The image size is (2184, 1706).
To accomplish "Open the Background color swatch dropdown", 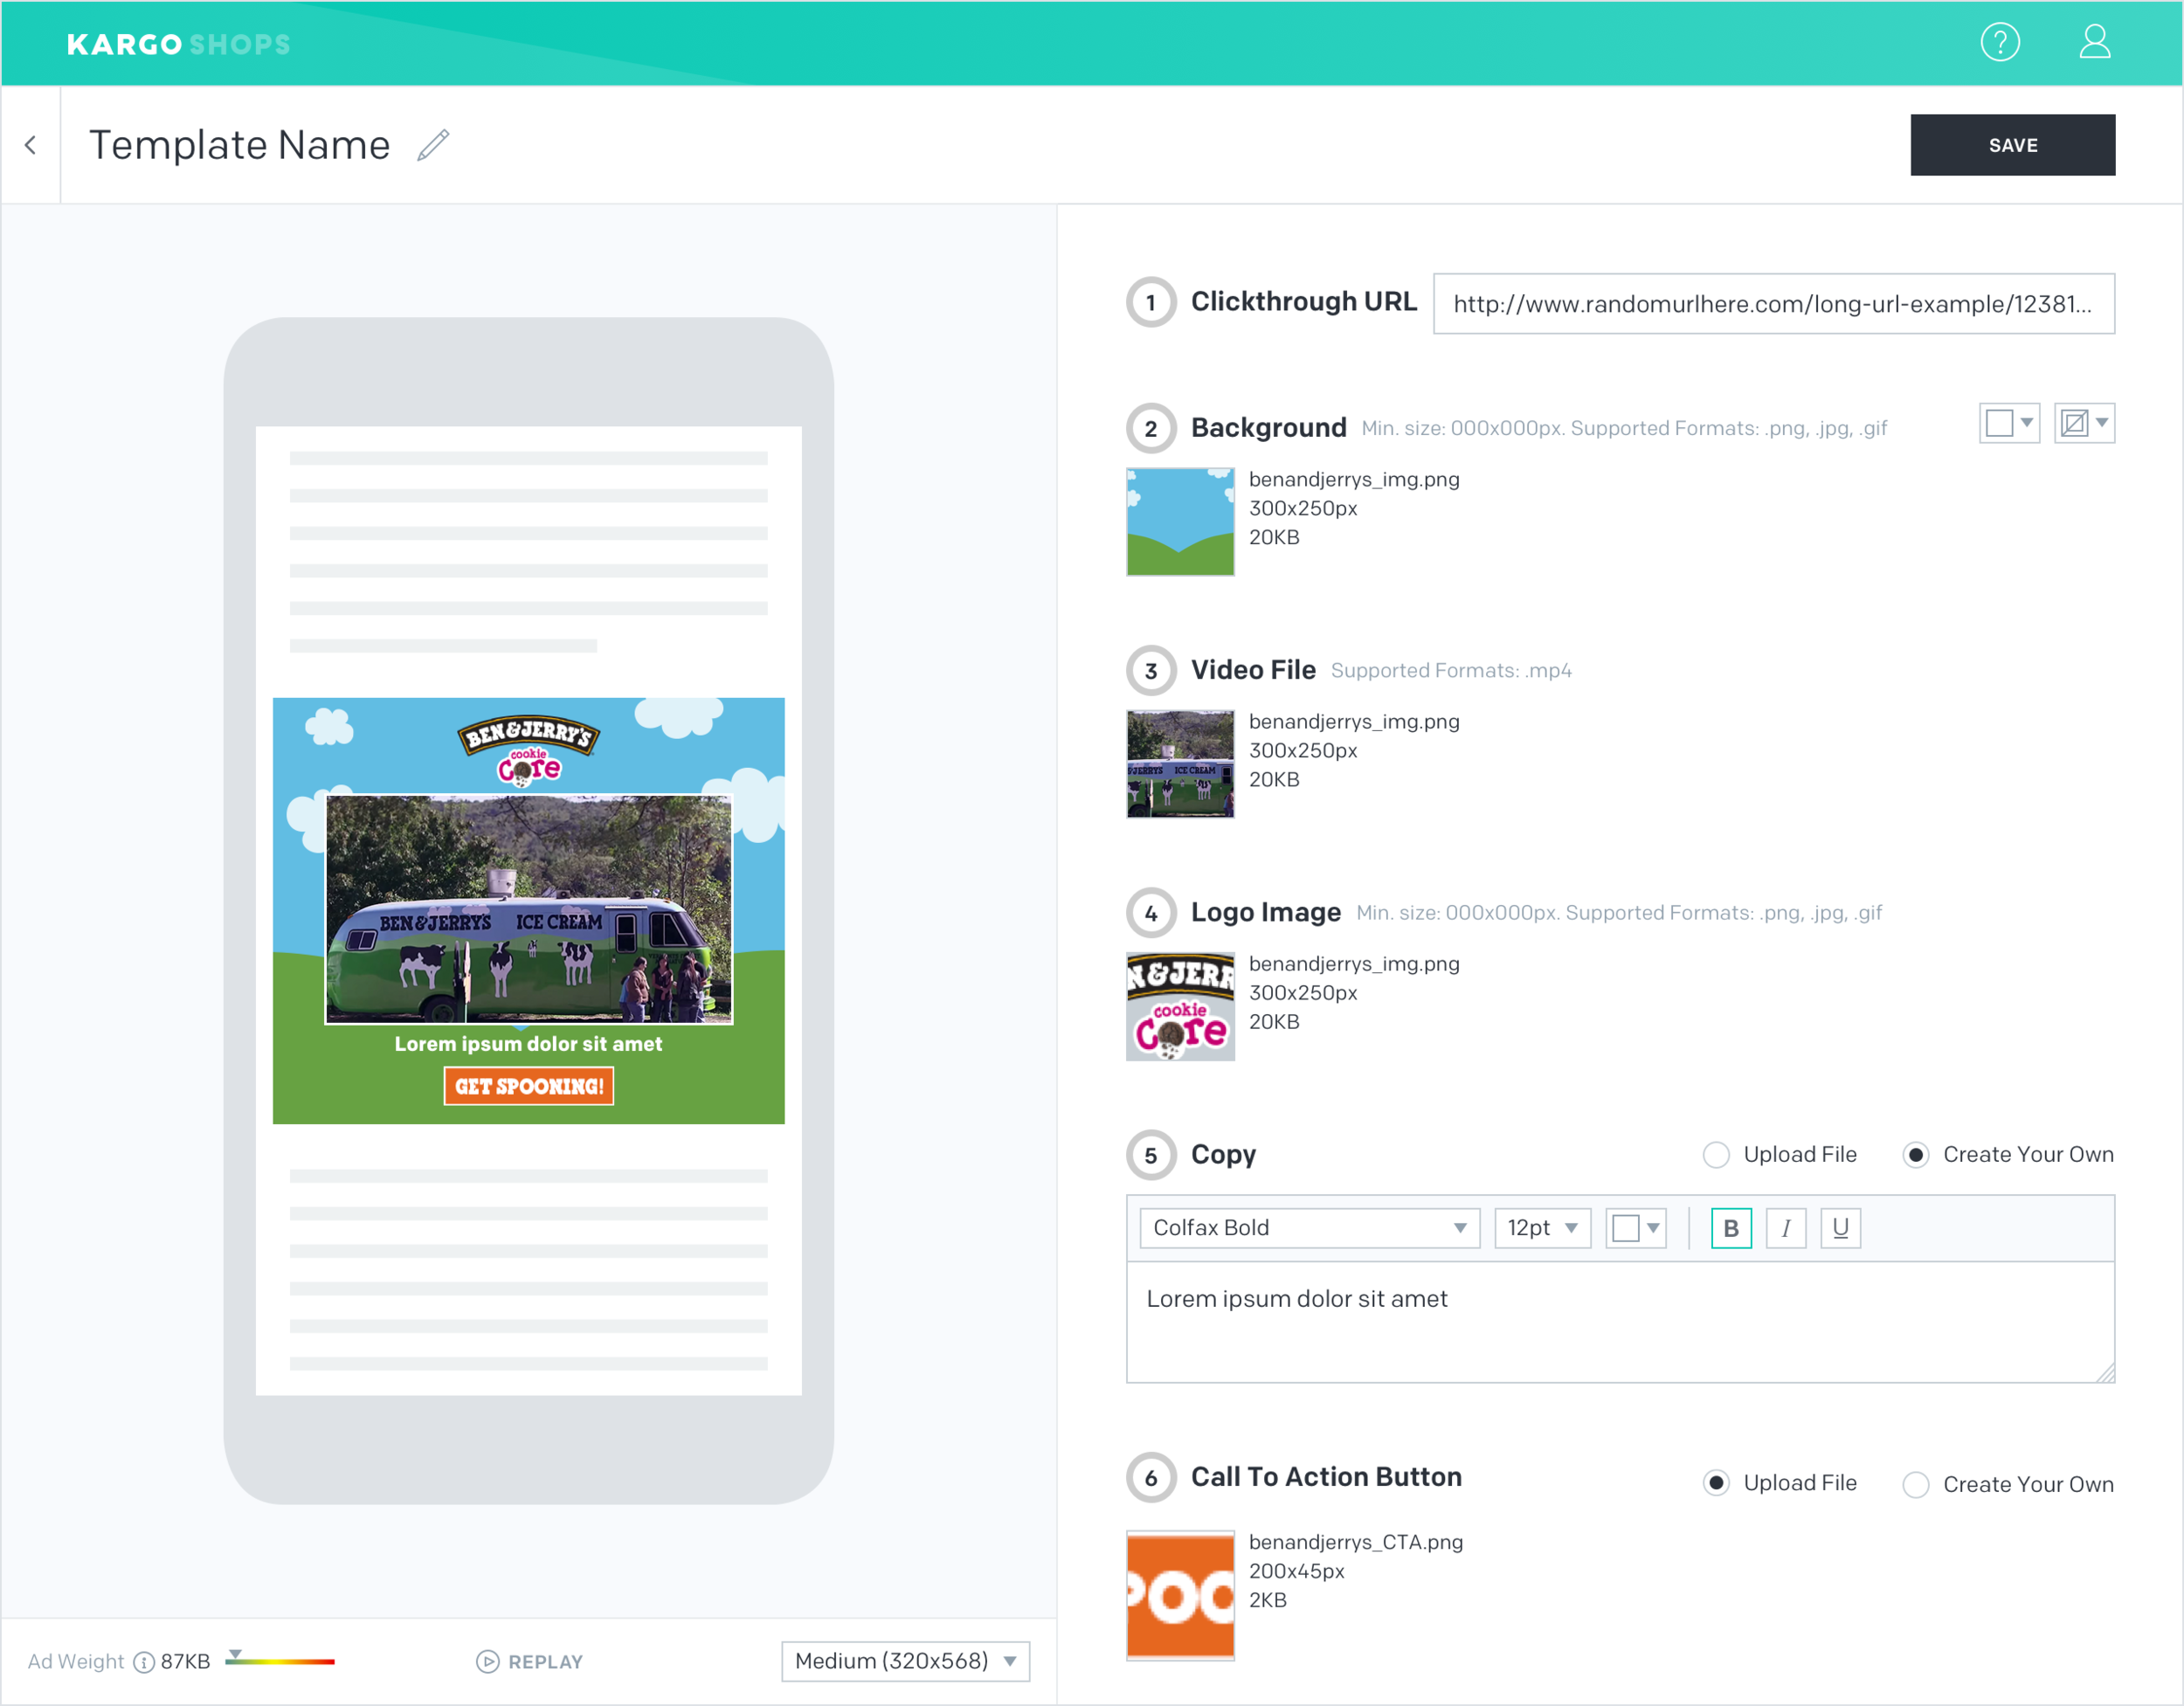I will [x=2009, y=423].
